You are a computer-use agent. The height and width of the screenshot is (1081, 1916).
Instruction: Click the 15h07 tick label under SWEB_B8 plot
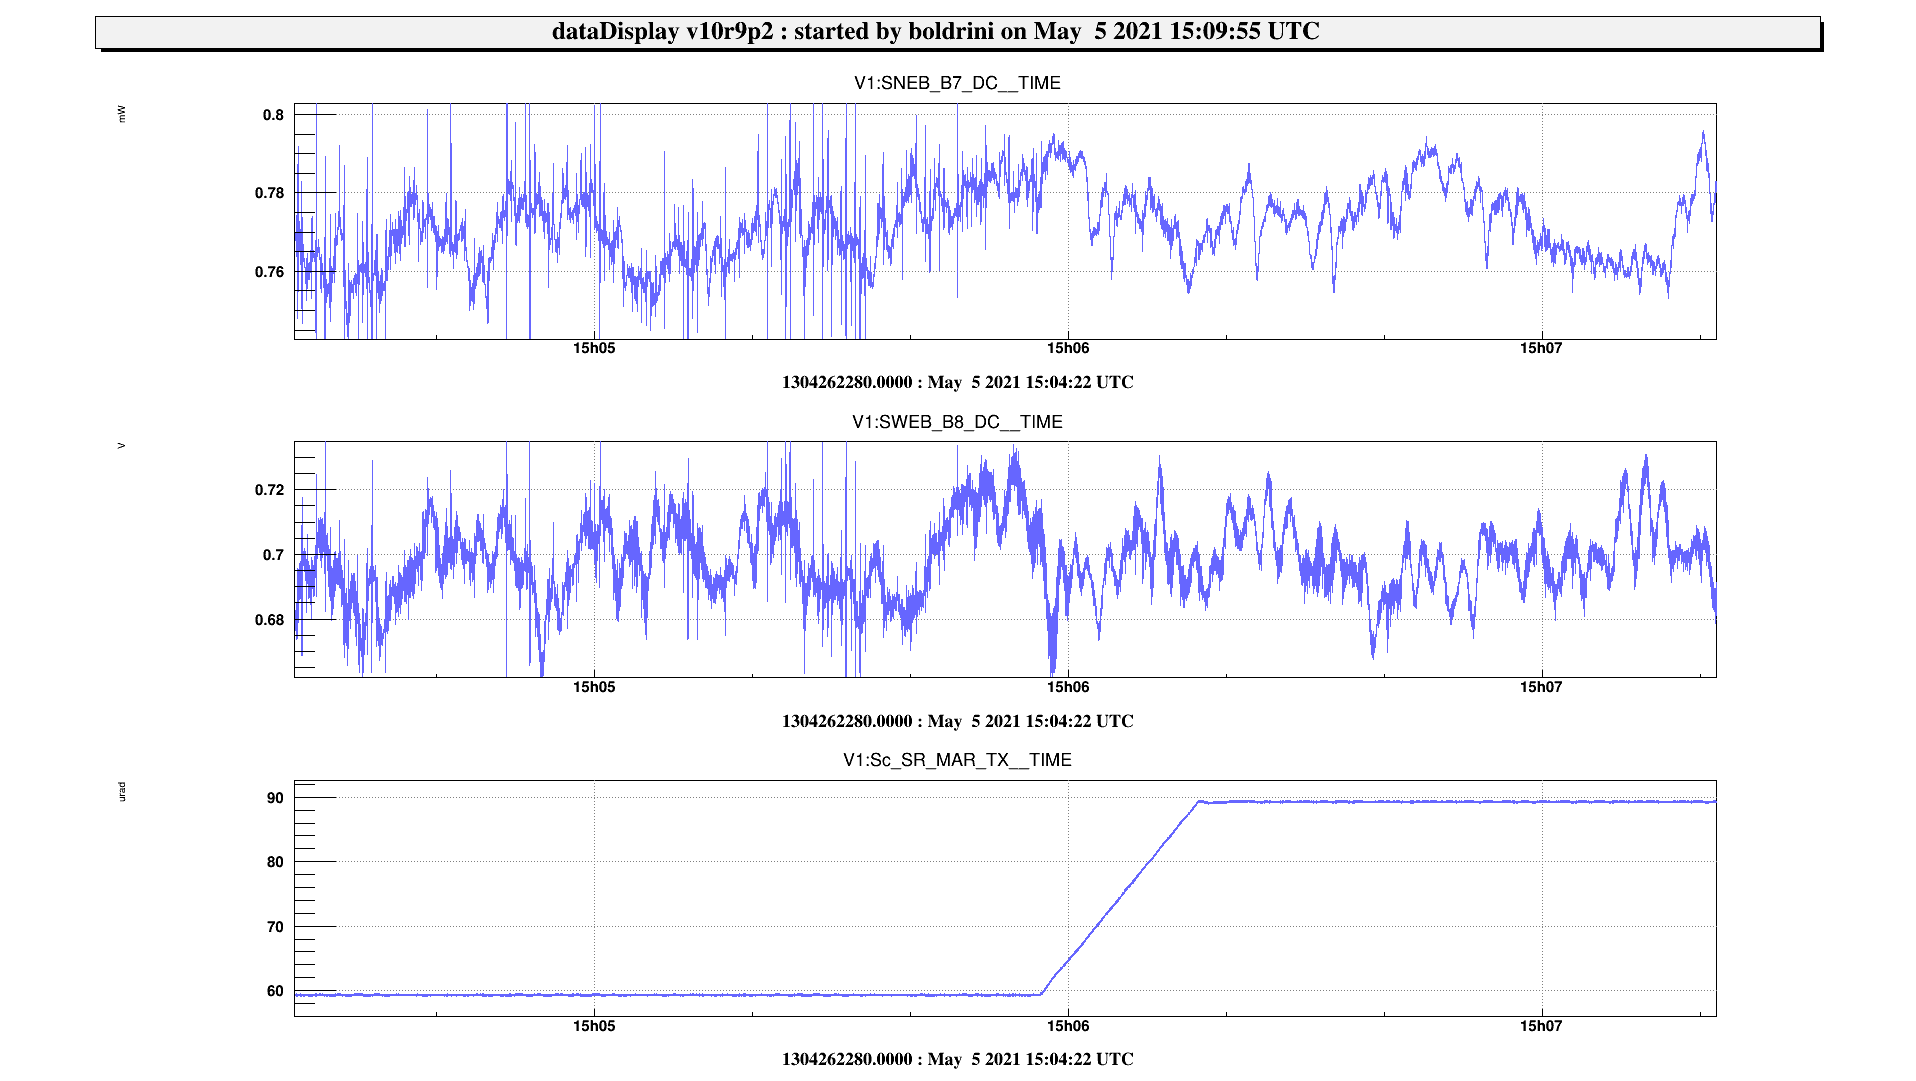coord(1540,687)
